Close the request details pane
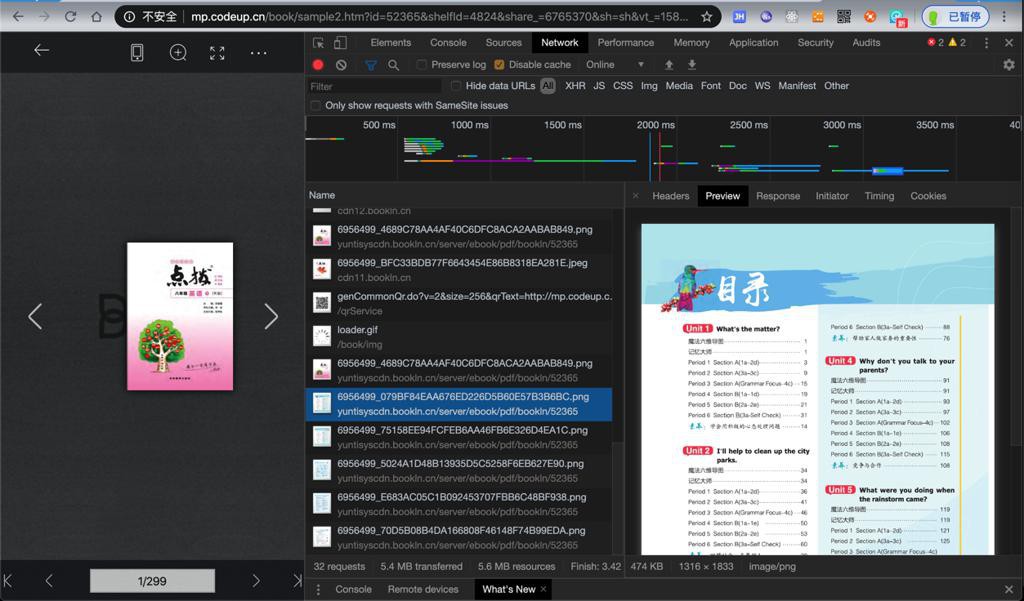Screen dimensions: 1024x601 click(635, 196)
